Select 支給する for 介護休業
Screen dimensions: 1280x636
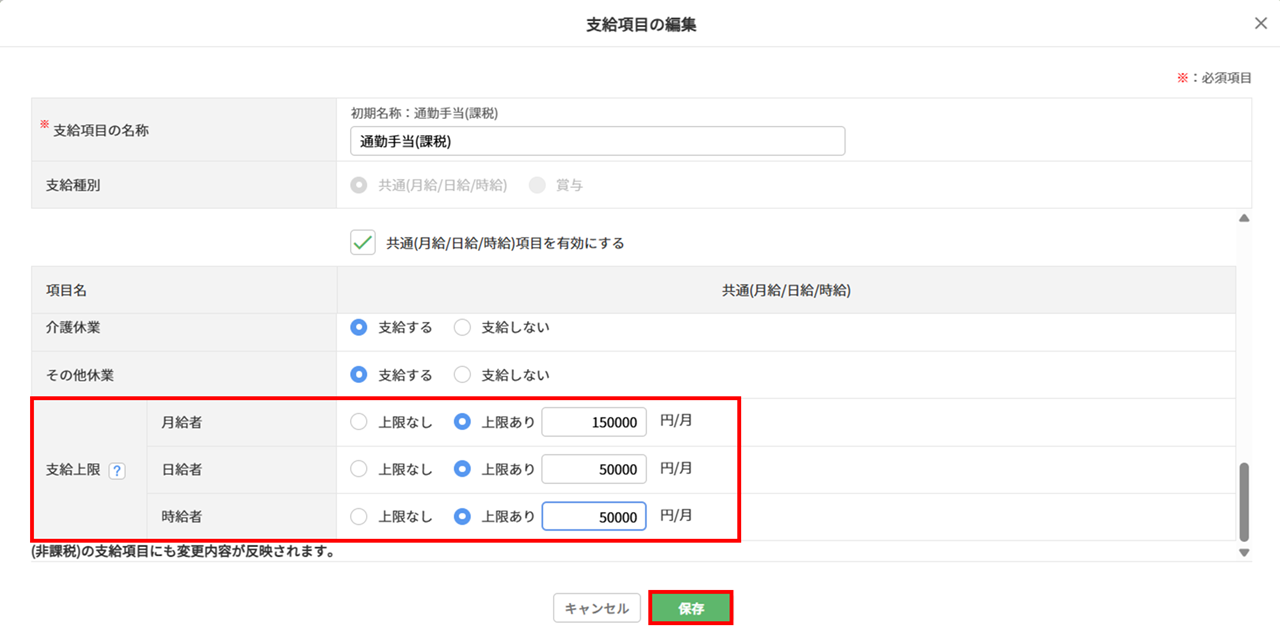click(x=359, y=327)
